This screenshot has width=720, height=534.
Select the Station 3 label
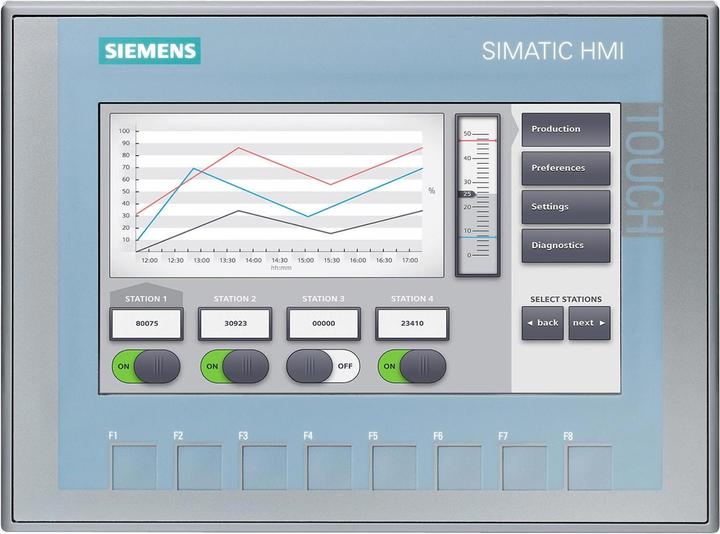(323, 299)
